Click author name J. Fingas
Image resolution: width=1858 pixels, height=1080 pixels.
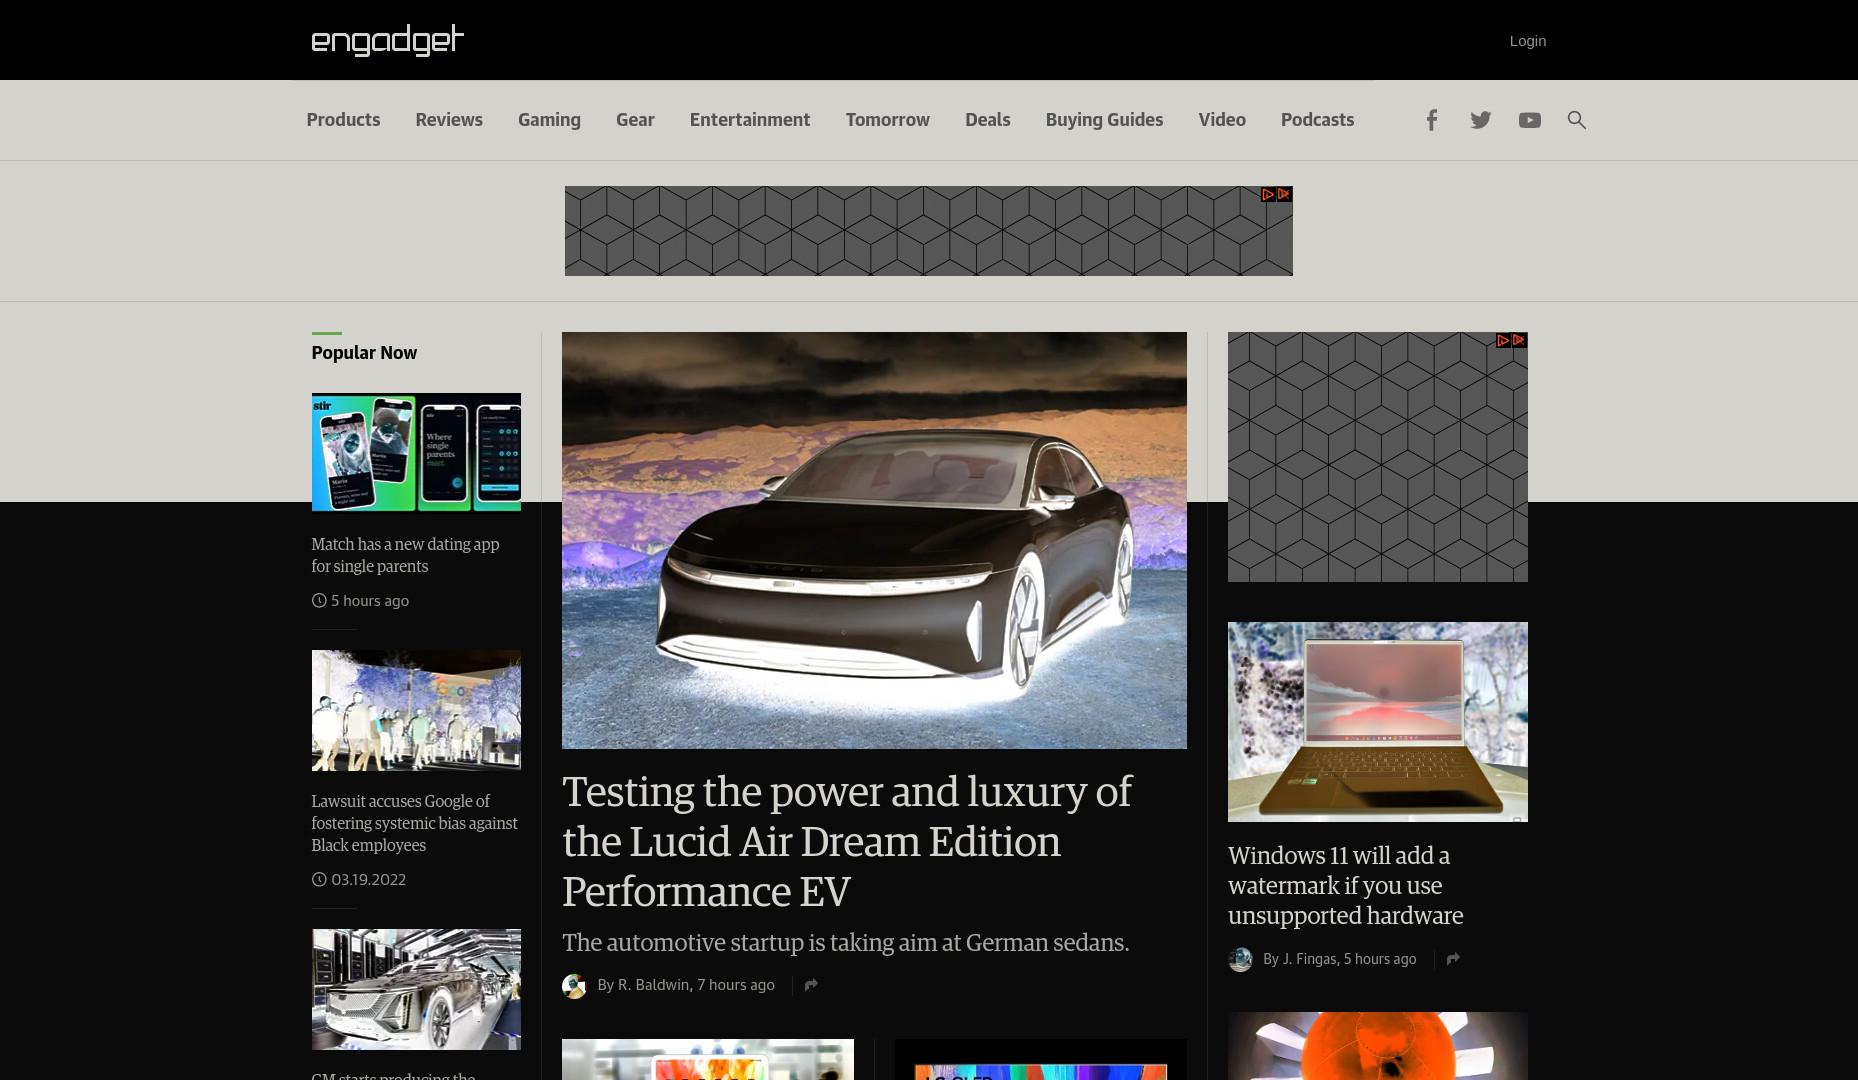pos(1309,959)
